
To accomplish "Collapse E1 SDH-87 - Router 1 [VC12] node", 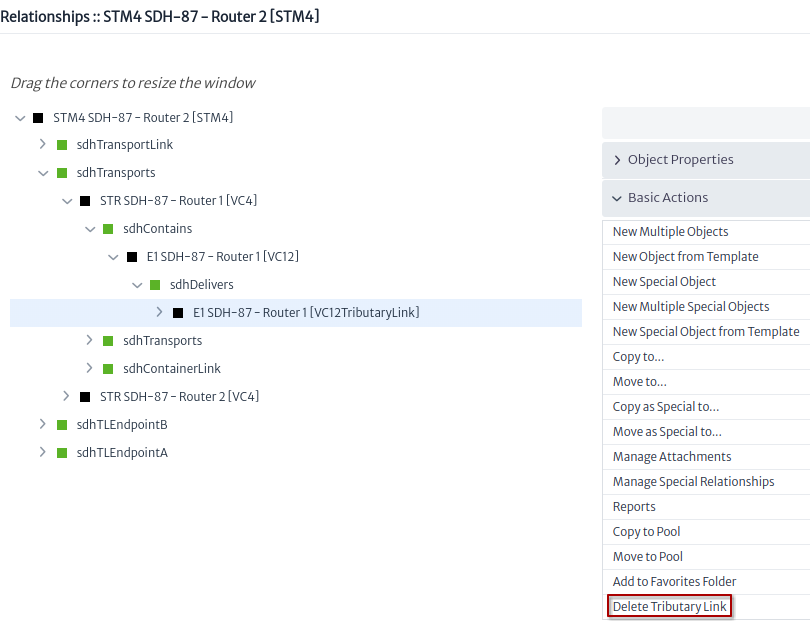I will (x=114, y=257).
